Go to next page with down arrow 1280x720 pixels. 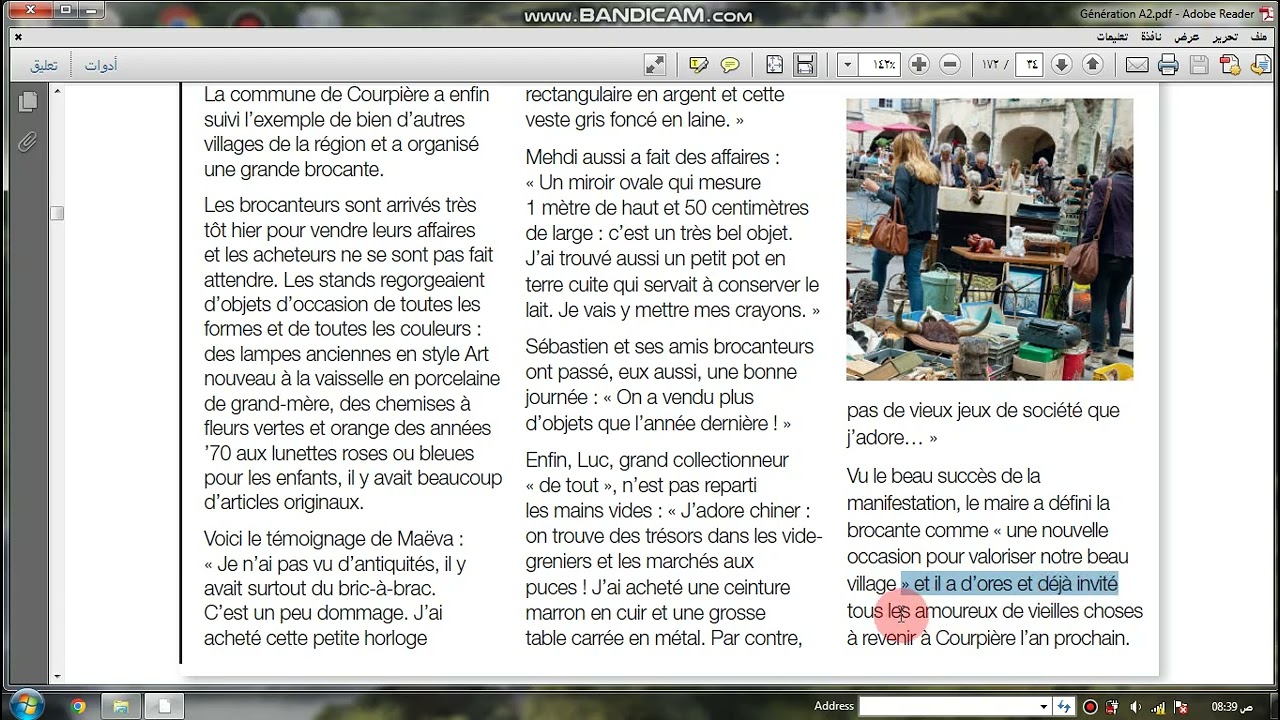(x=1062, y=65)
